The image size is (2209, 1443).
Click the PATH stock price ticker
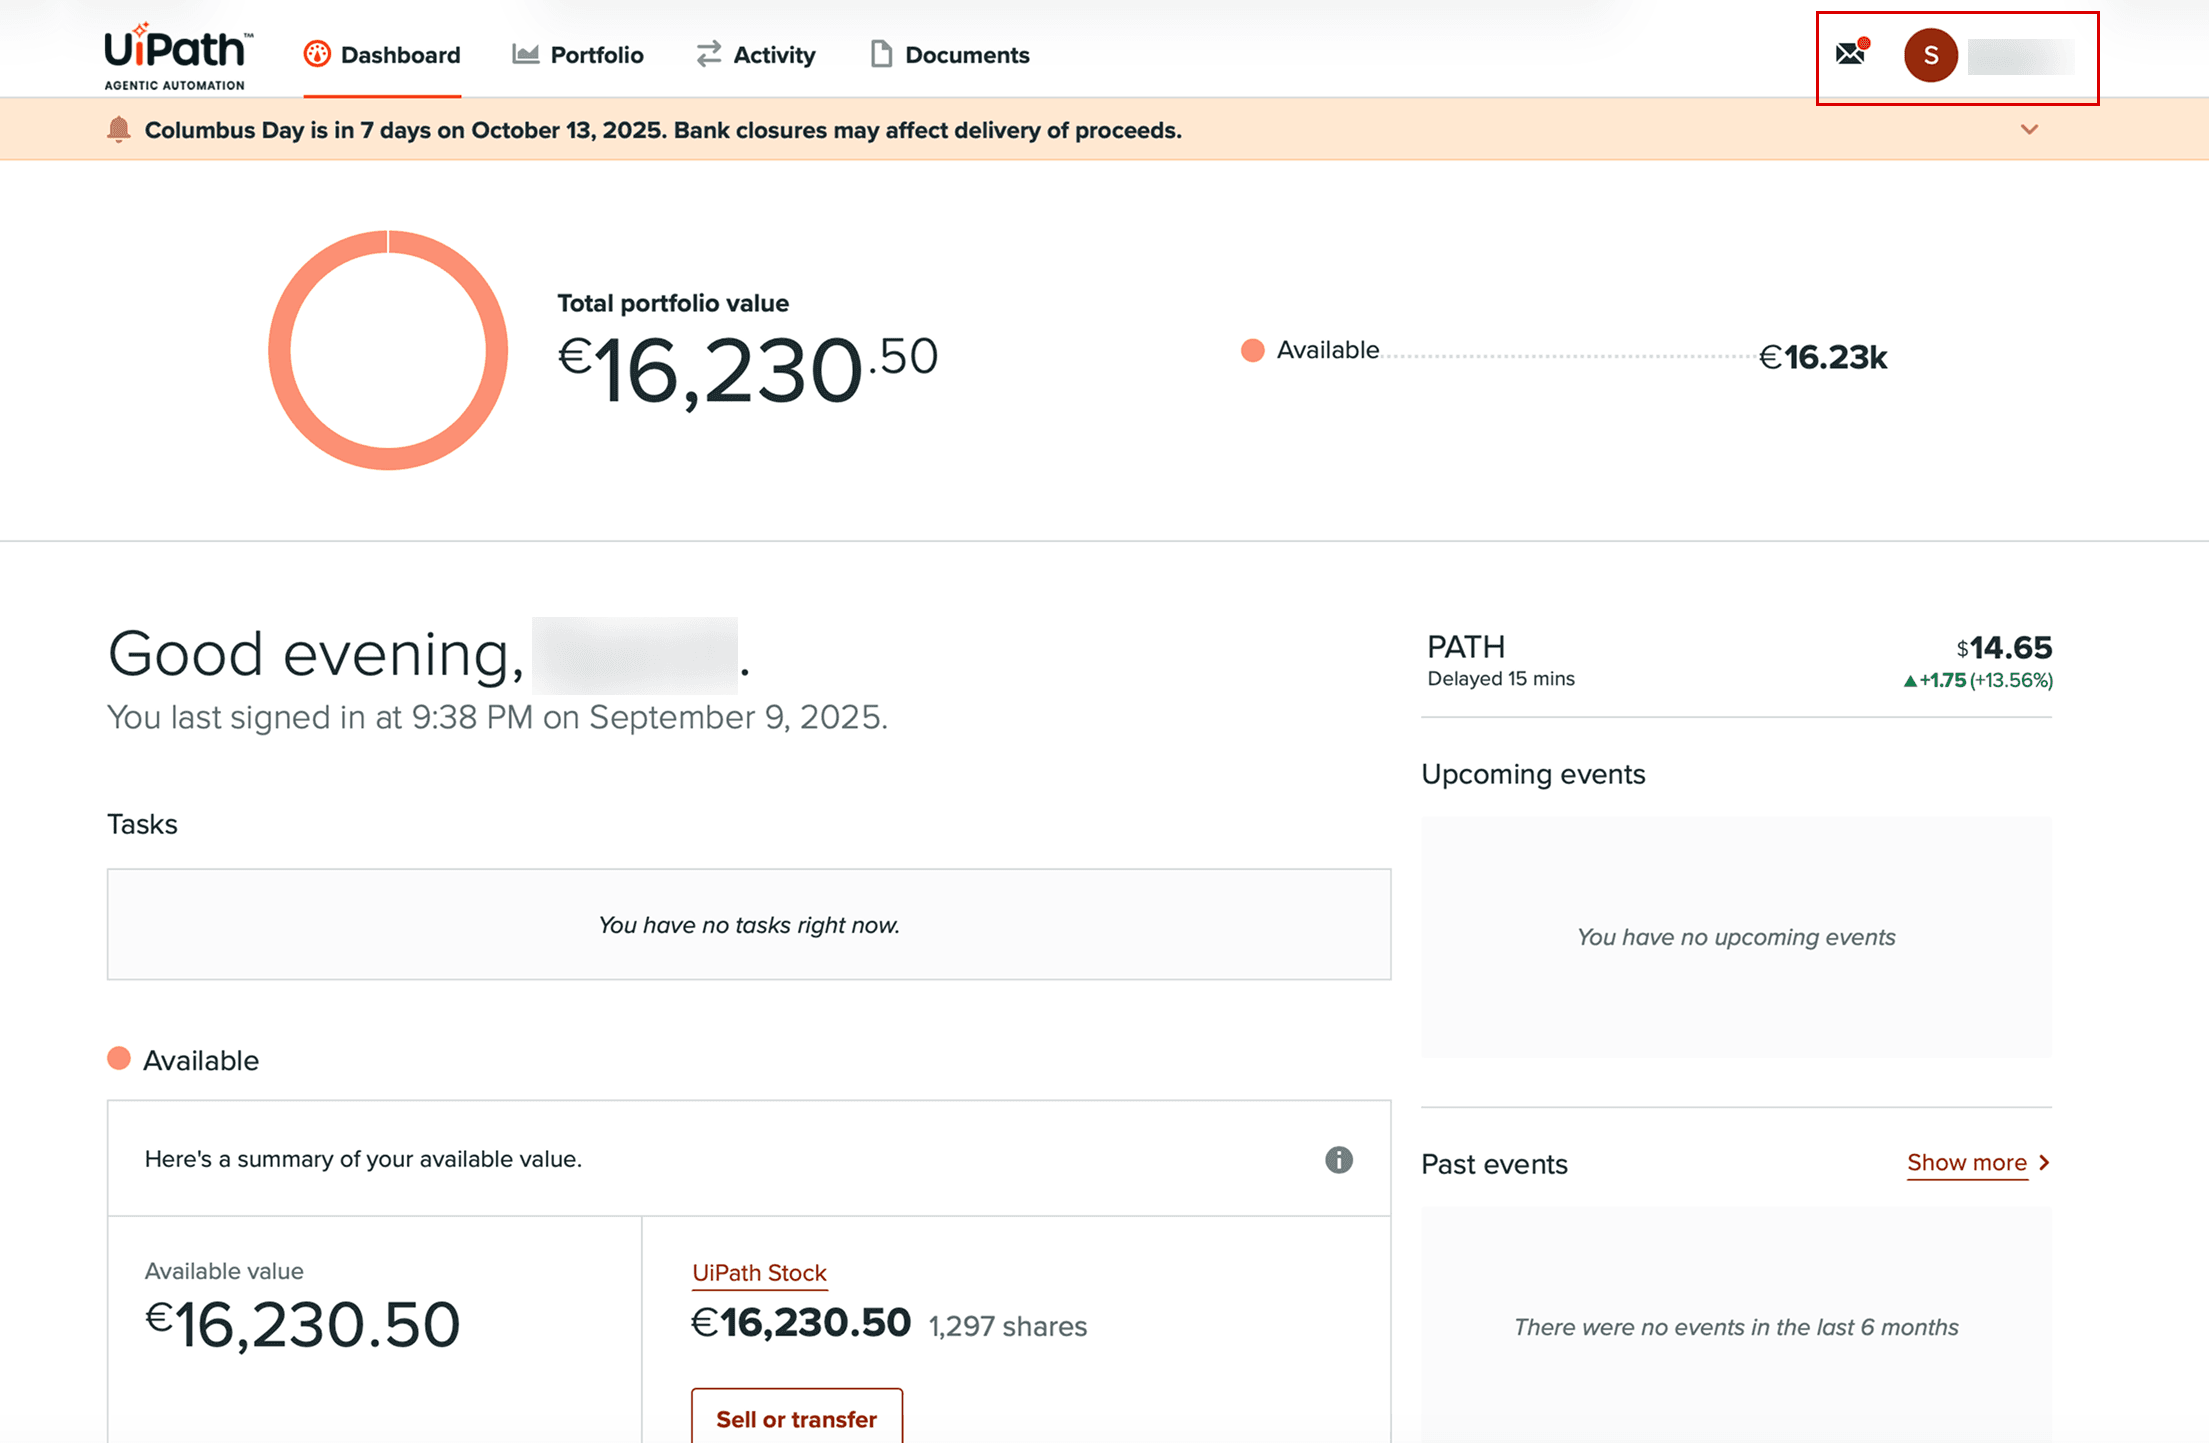point(2003,648)
